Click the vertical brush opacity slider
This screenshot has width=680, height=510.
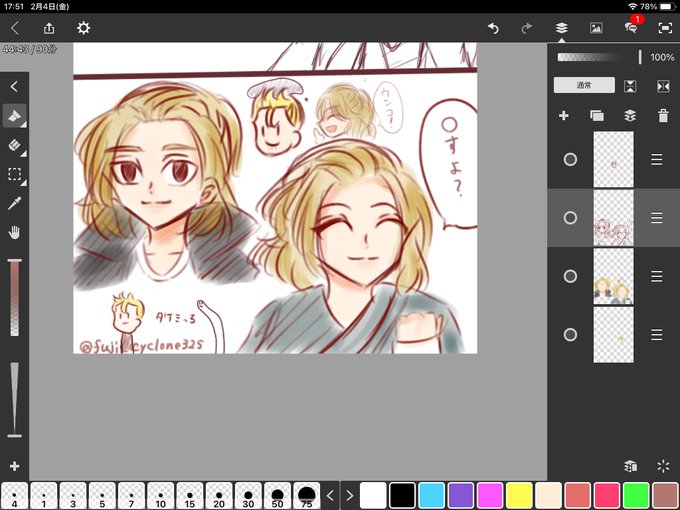click(x=14, y=298)
